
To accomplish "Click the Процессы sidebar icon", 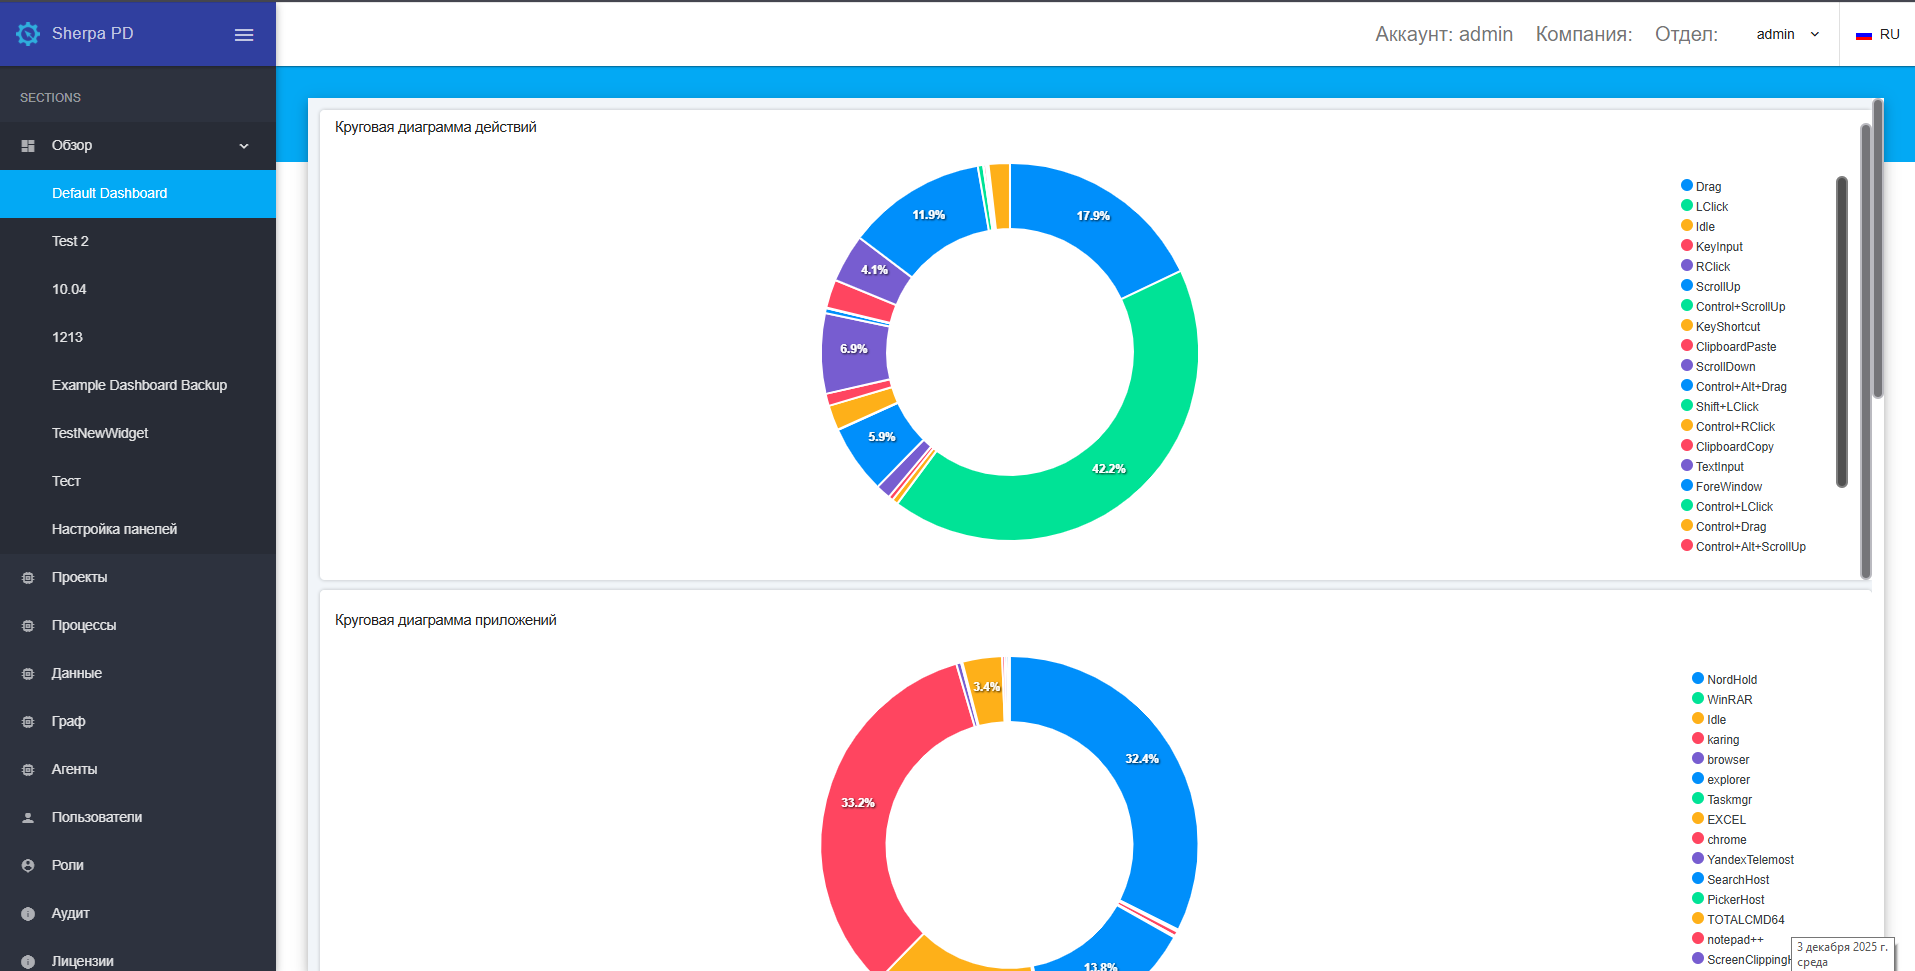I will tap(28, 626).
